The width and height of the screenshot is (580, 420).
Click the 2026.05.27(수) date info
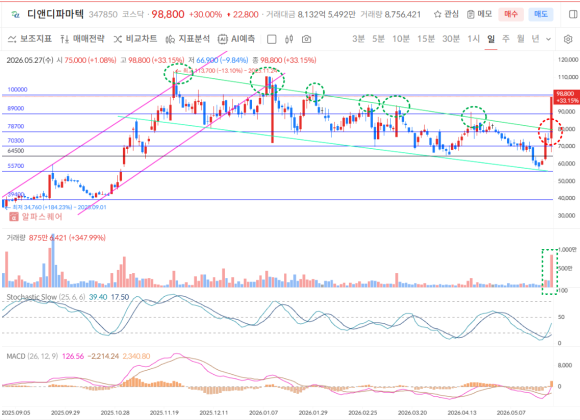[30, 60]
